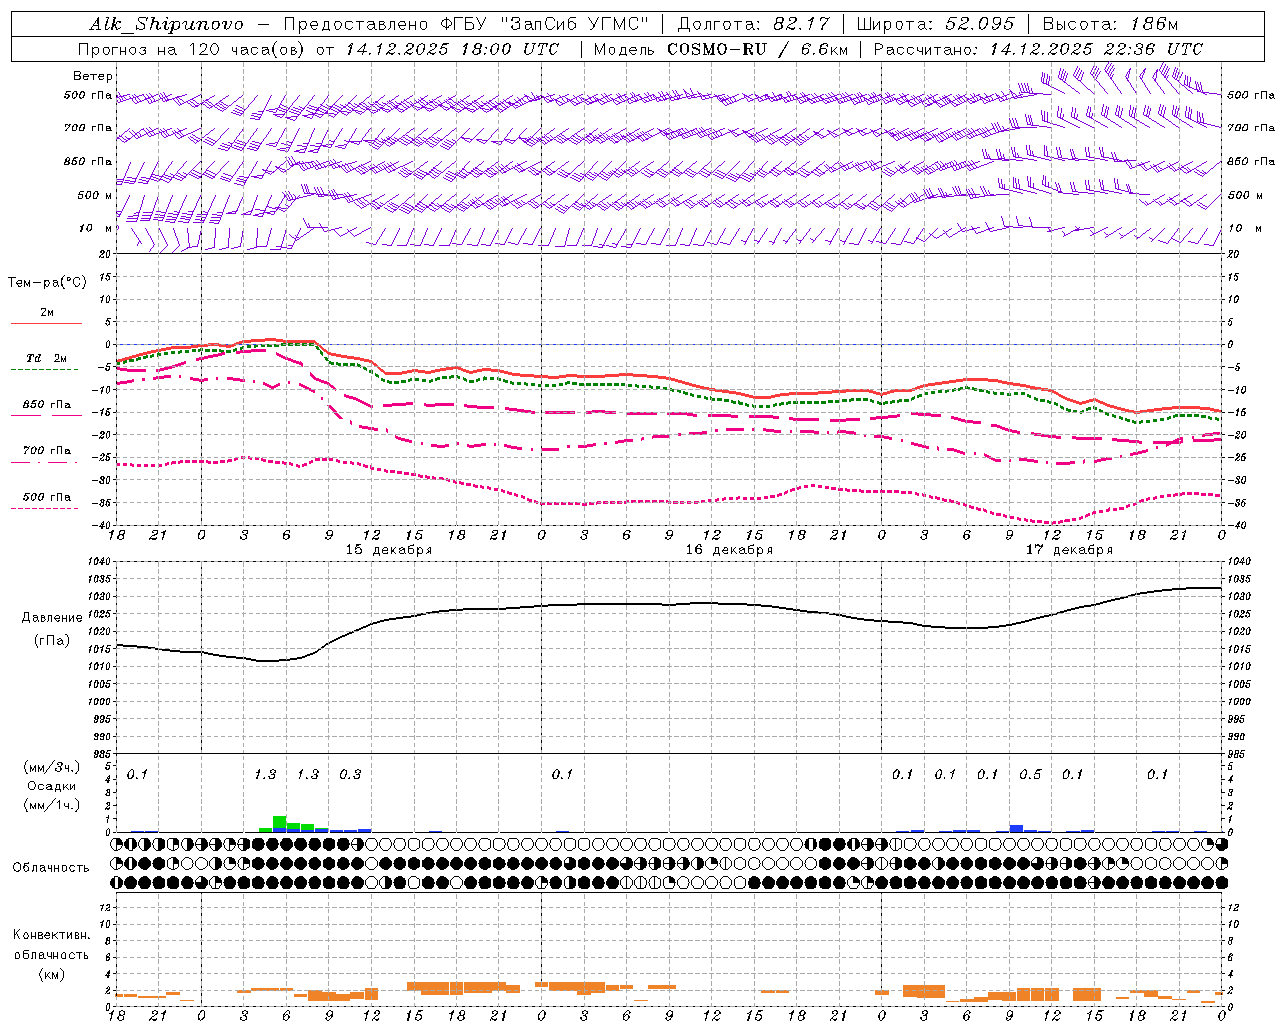Click the Прогноз на 120 часа(ов) text
The width and height of the screenshot is (1280, 1024).
click(x=192, y=49)
